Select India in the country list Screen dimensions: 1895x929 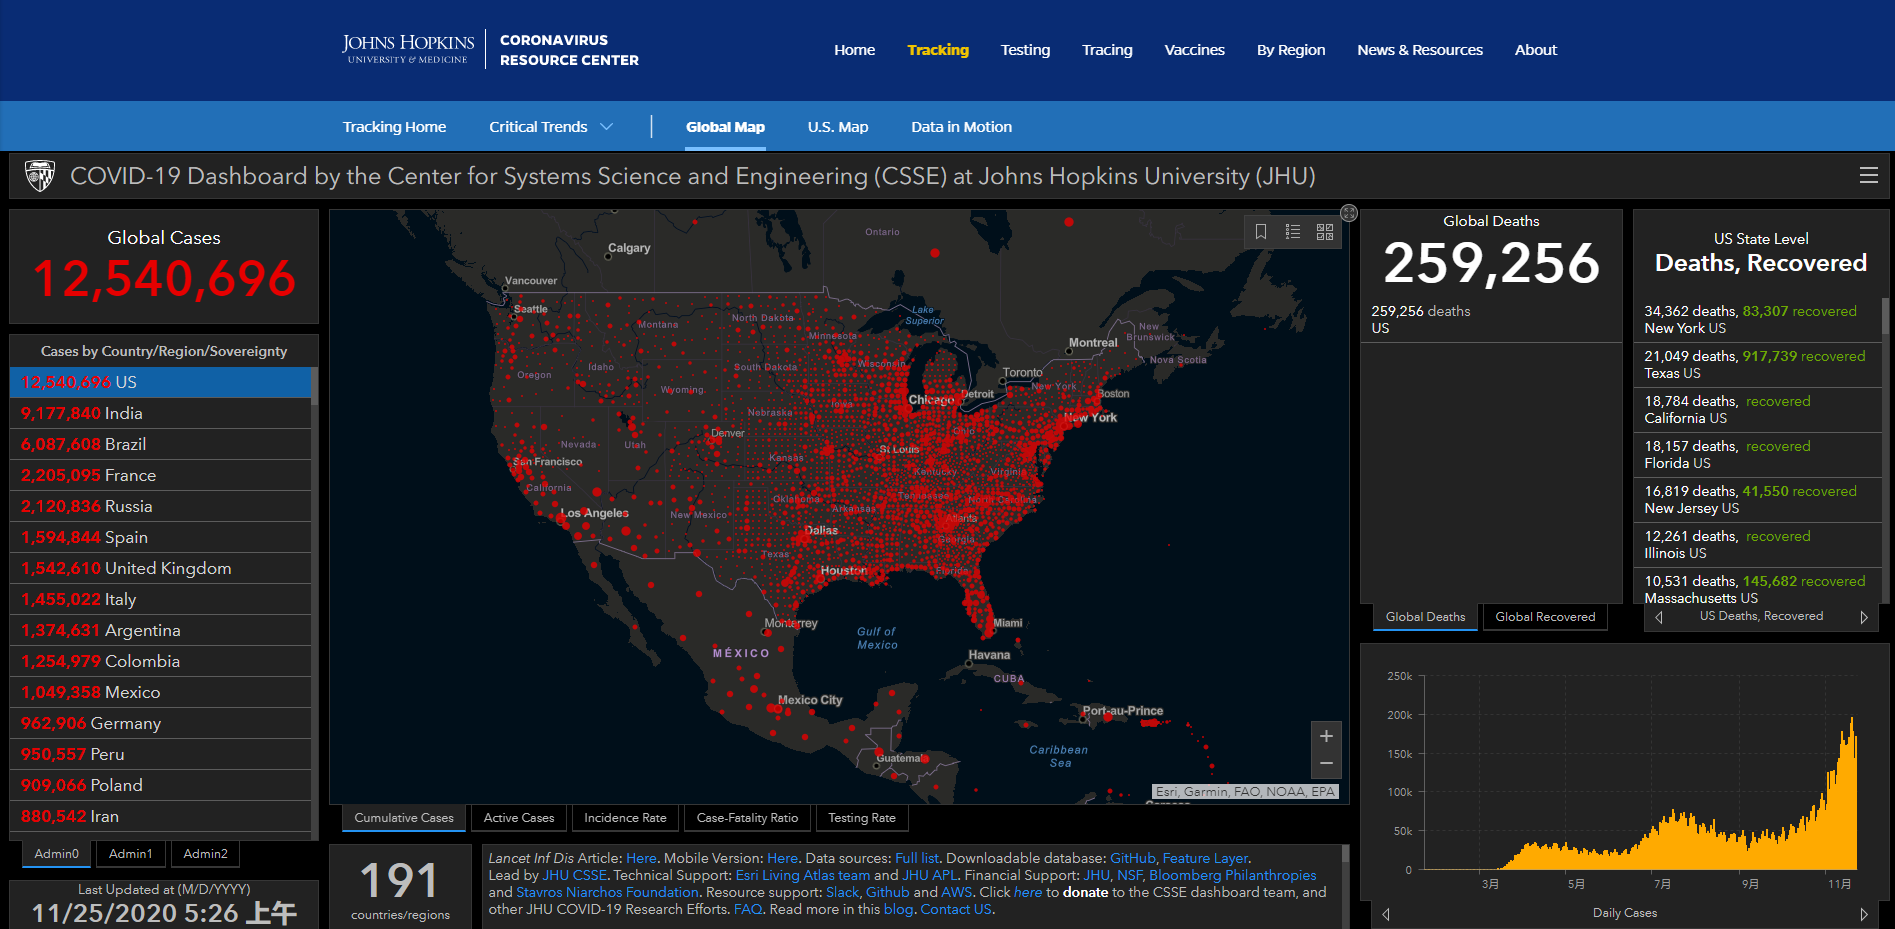(x=160, y=413)
